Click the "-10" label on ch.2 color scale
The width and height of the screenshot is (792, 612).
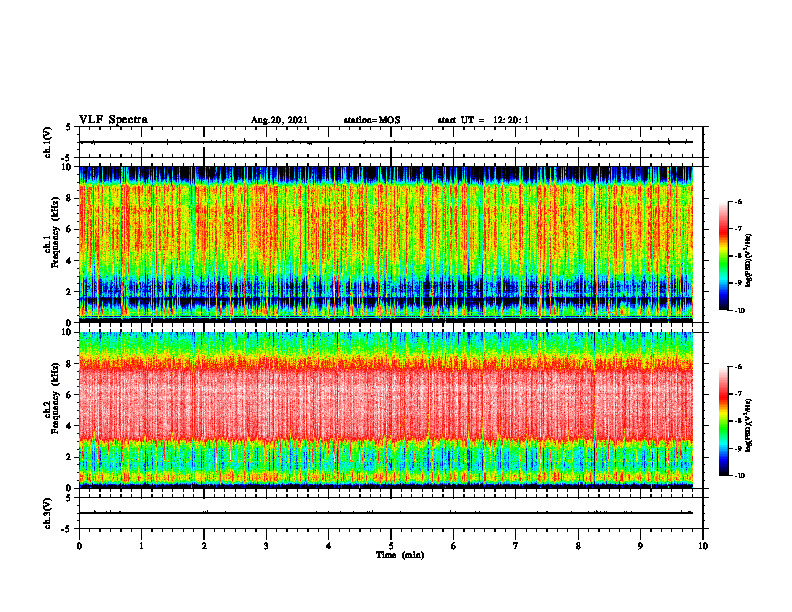tap(739, 476)
